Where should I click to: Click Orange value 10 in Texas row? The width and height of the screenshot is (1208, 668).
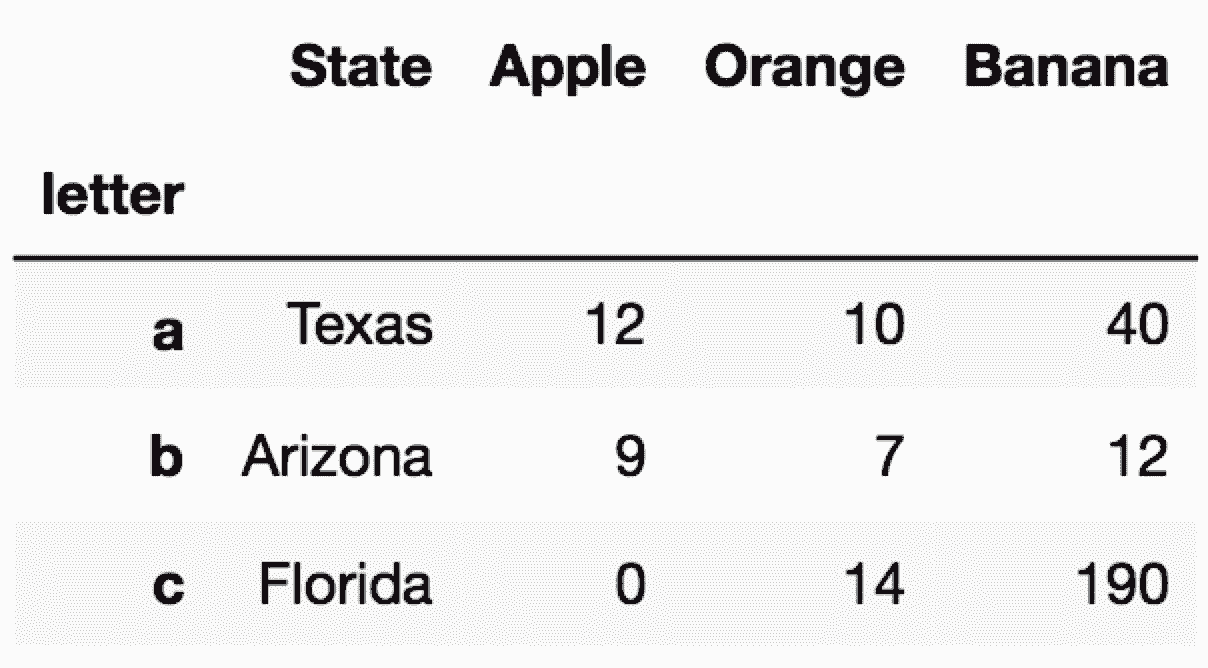[872, 325]
